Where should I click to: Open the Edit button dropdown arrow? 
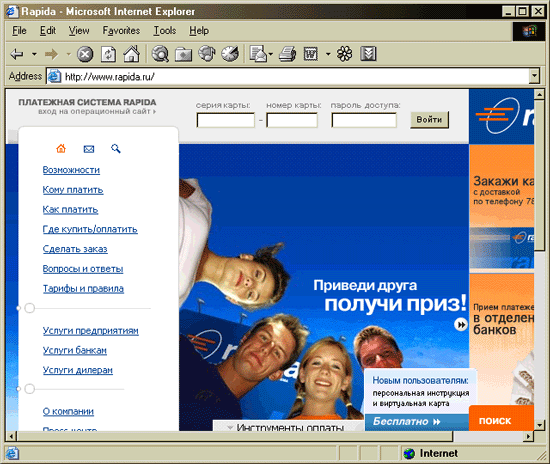point(328,54)
